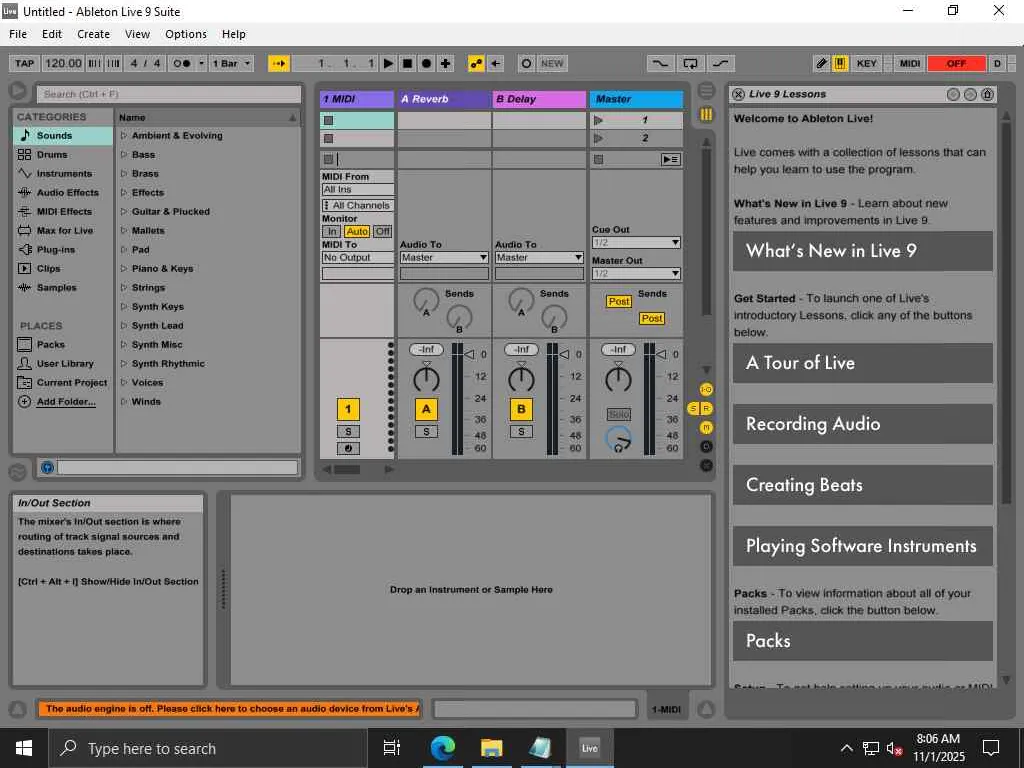Open the Groove Pool button
This screenshot has height=768, width=1024.
coord(18,470)
